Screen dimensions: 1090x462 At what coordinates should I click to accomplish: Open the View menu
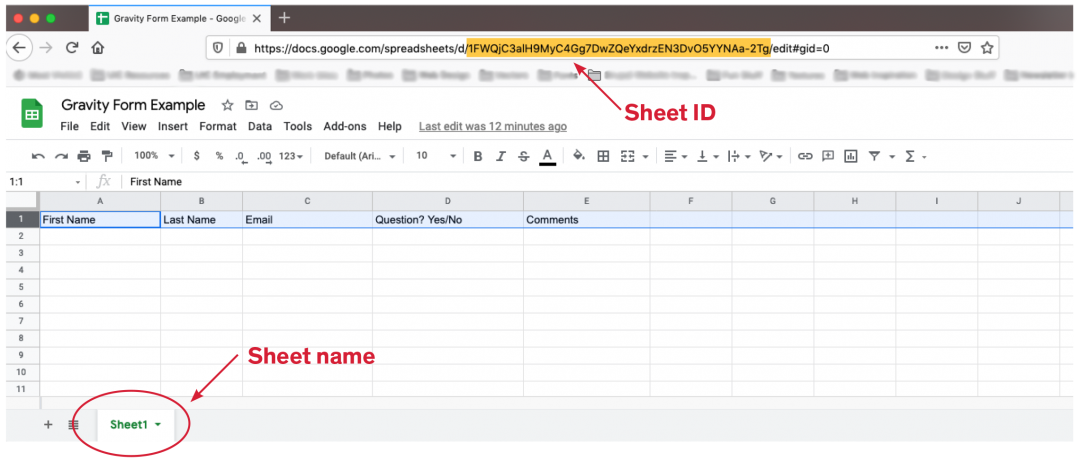point(133,126)
